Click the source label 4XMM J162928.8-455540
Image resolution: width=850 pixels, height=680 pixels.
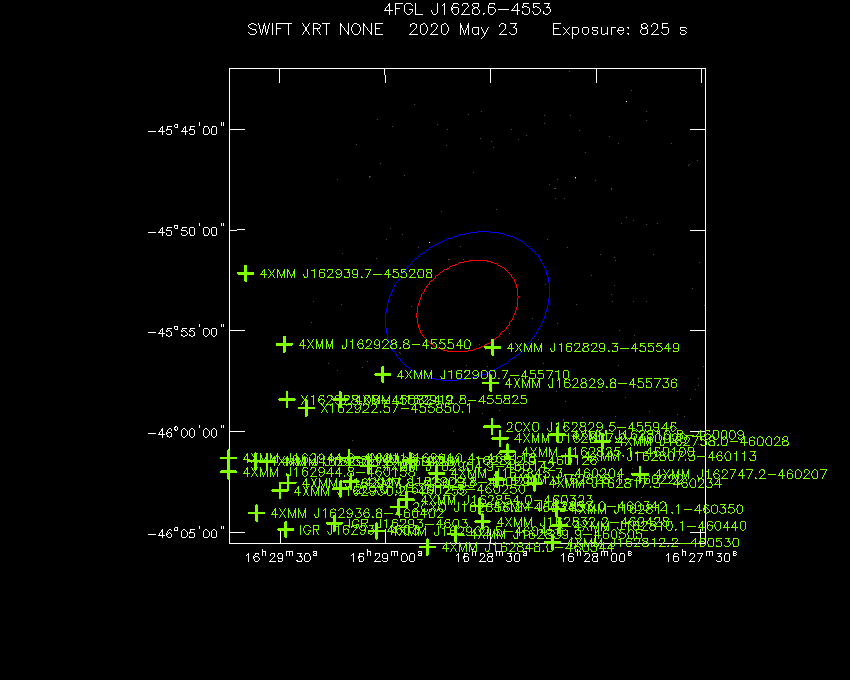(385, 344)
